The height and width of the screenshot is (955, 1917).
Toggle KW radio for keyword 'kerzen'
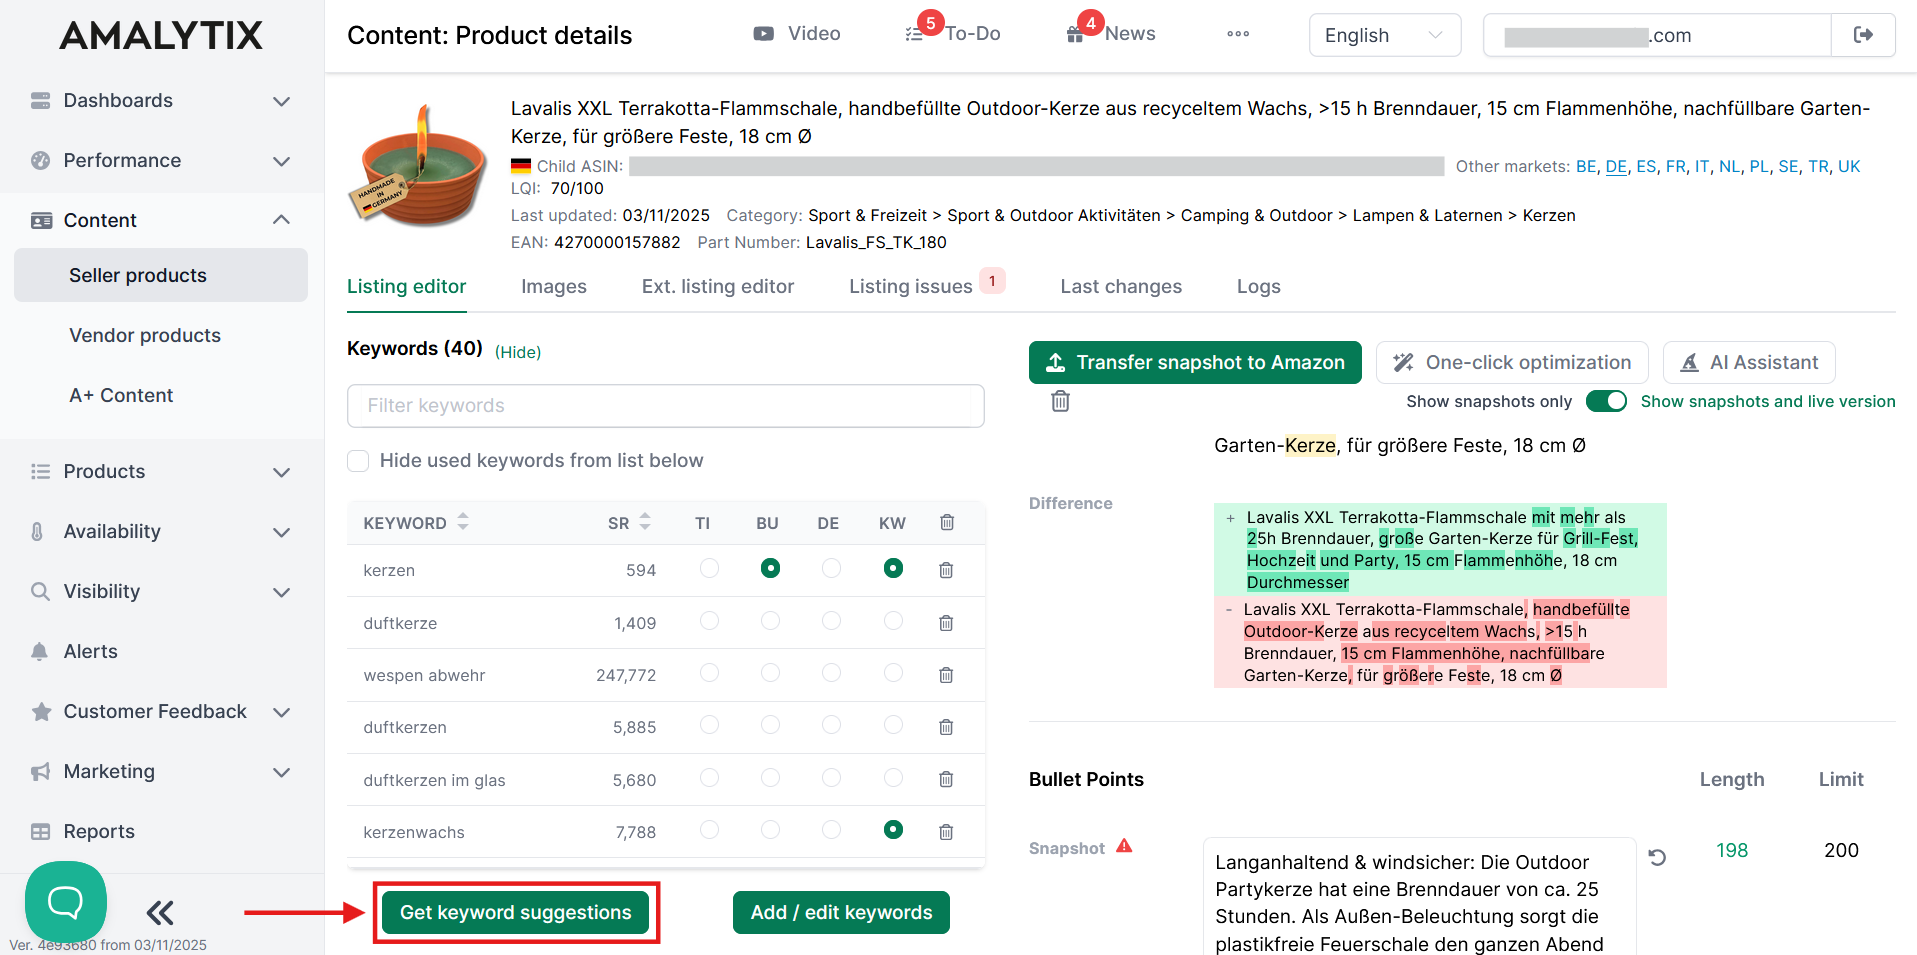pyautogui.click(x=893, y=568)
